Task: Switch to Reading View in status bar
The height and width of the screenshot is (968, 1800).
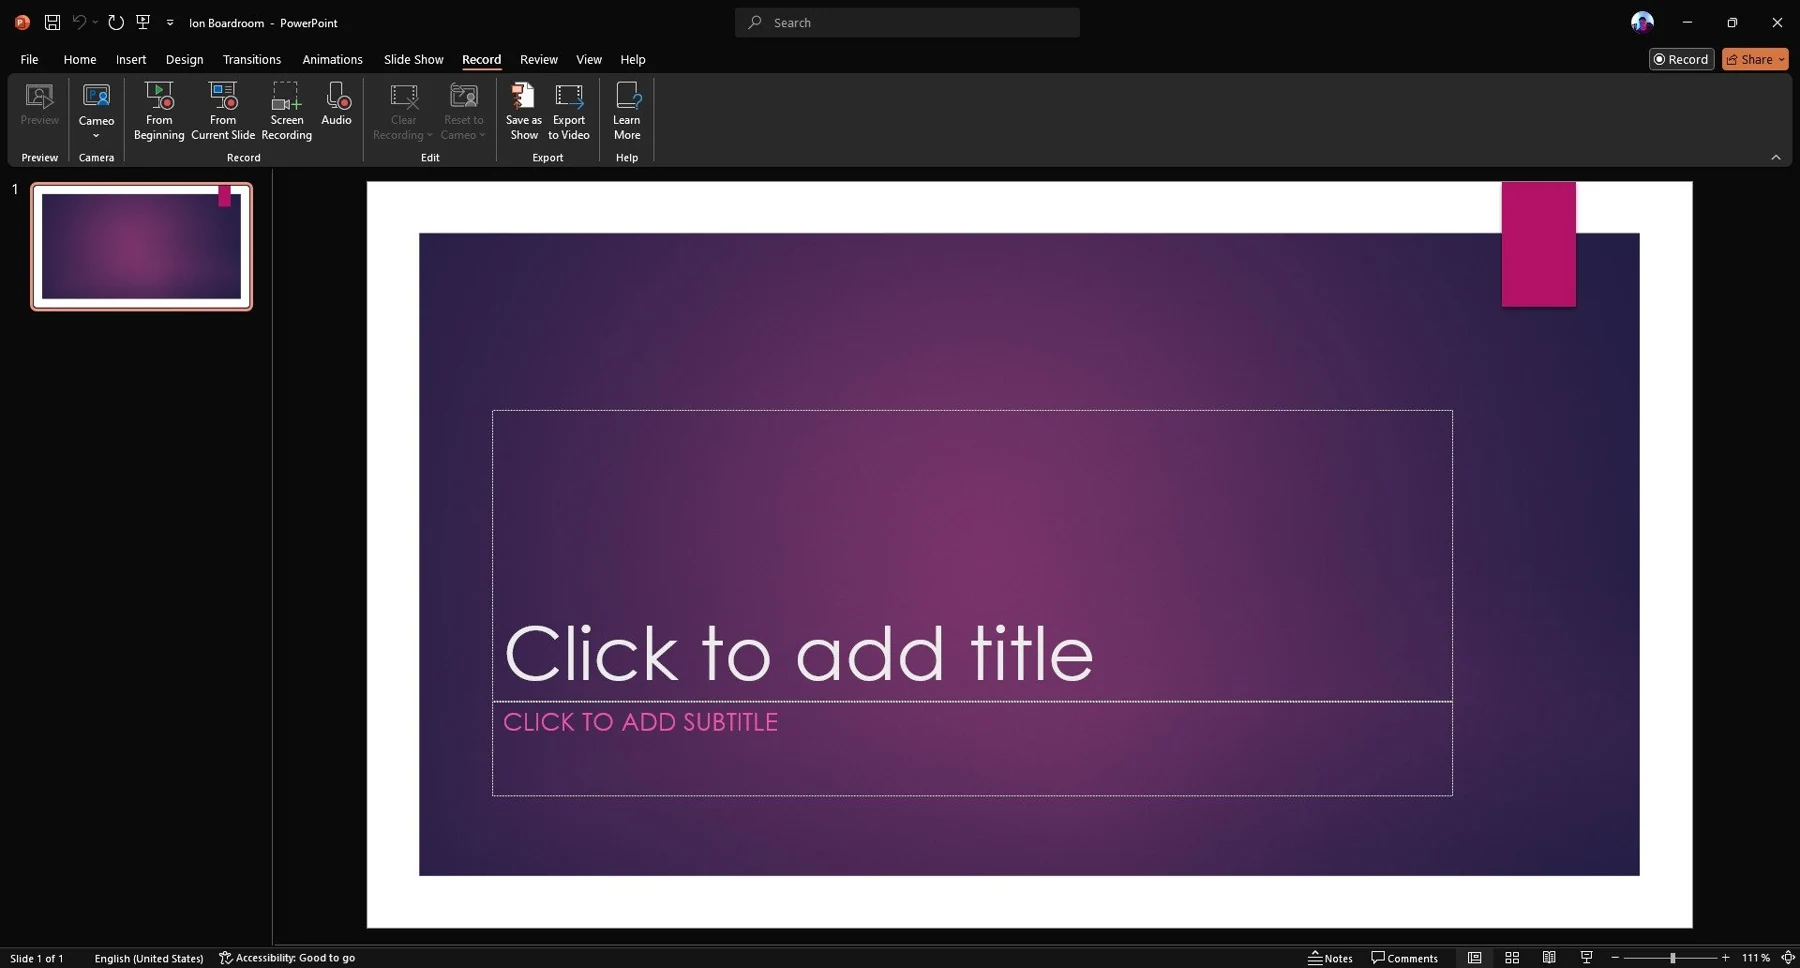Action: [x=1549, y=958]
